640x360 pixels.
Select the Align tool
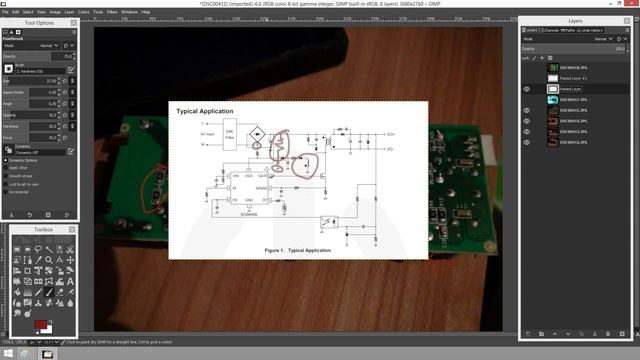click(17, 271)
